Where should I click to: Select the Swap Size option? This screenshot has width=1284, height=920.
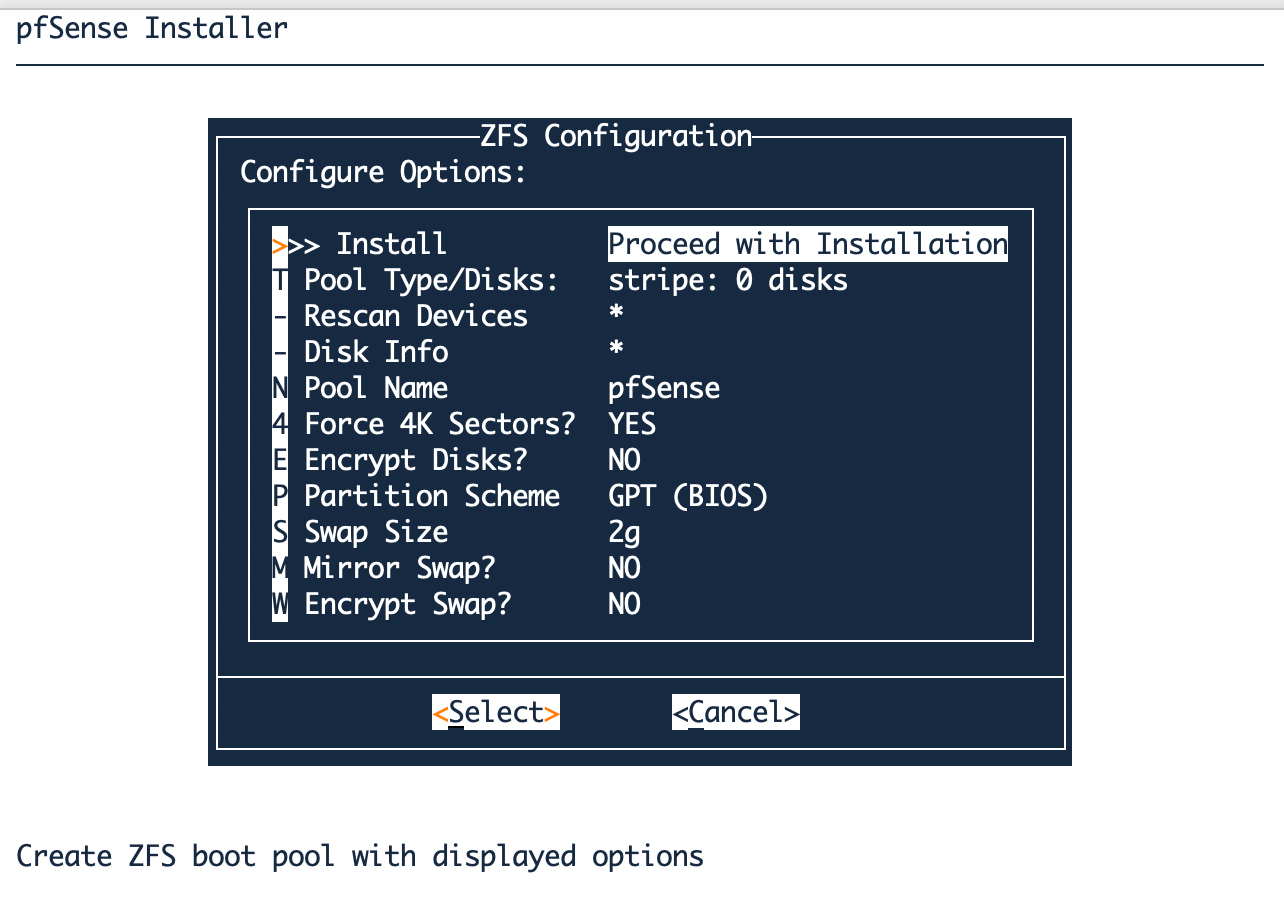456,532
